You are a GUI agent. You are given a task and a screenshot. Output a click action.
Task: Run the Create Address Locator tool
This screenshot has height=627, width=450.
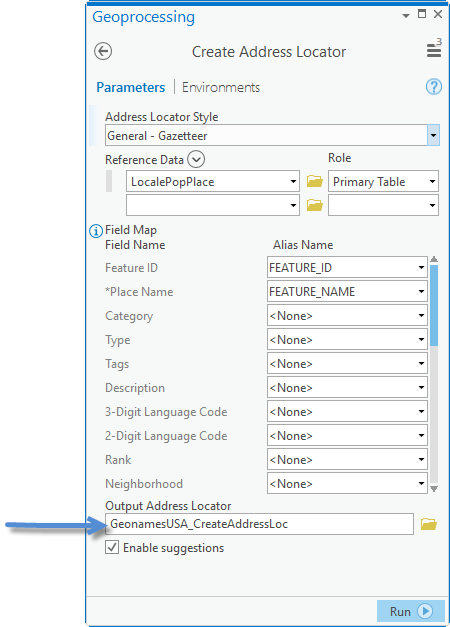411,611
